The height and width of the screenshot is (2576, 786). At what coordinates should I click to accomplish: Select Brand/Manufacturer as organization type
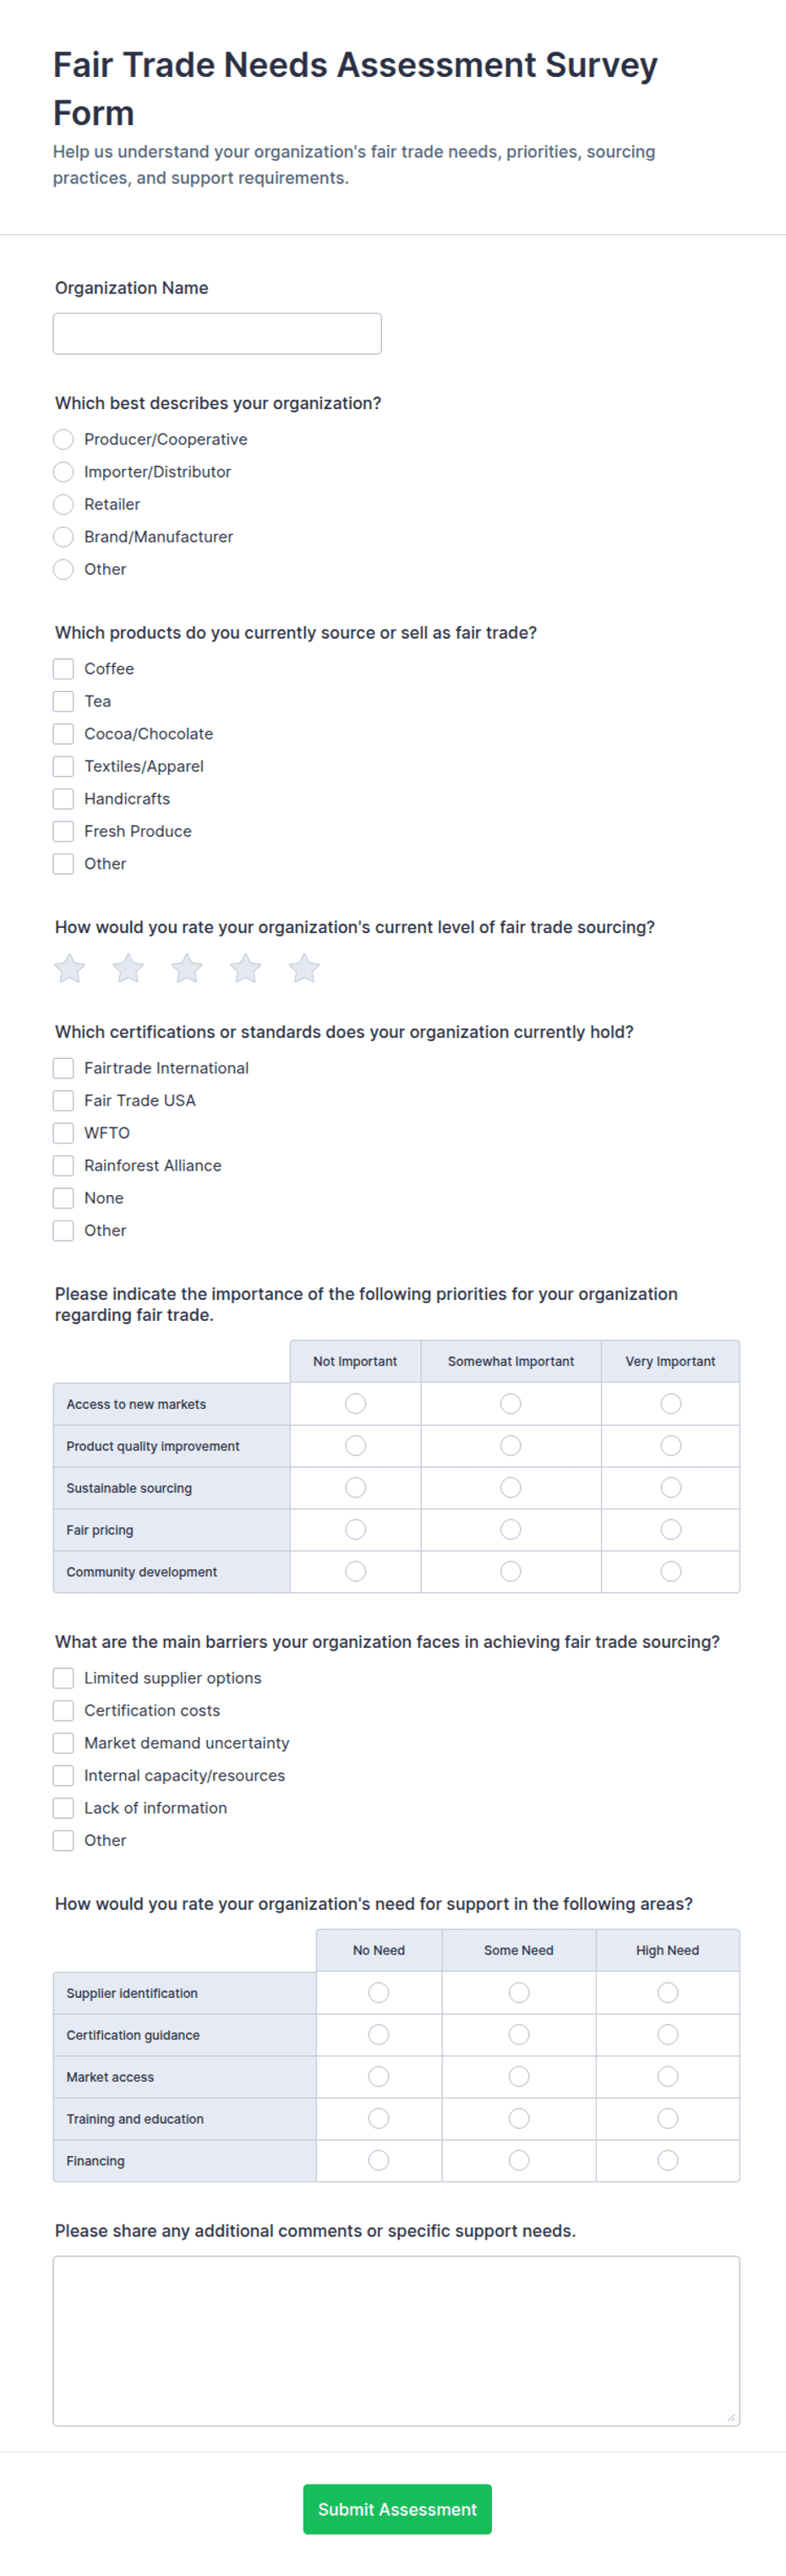pyautogui.click(x=63, y=537)
